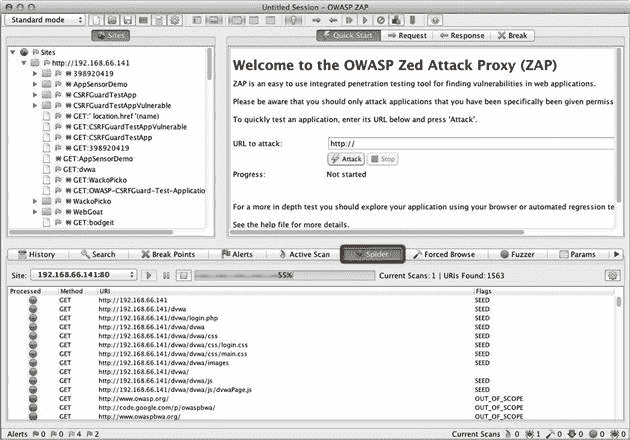630x440 pixels.
Task: Click the drop request circle-slash icon
Action: click(x=380, y=20)
